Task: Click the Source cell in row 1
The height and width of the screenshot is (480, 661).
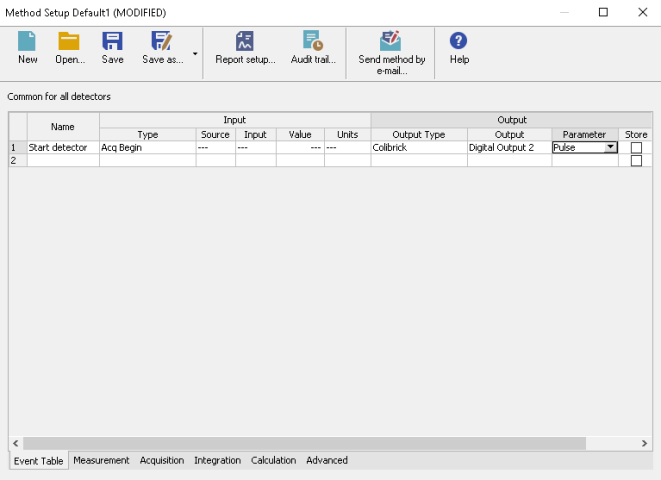Action: click(215, 147)
